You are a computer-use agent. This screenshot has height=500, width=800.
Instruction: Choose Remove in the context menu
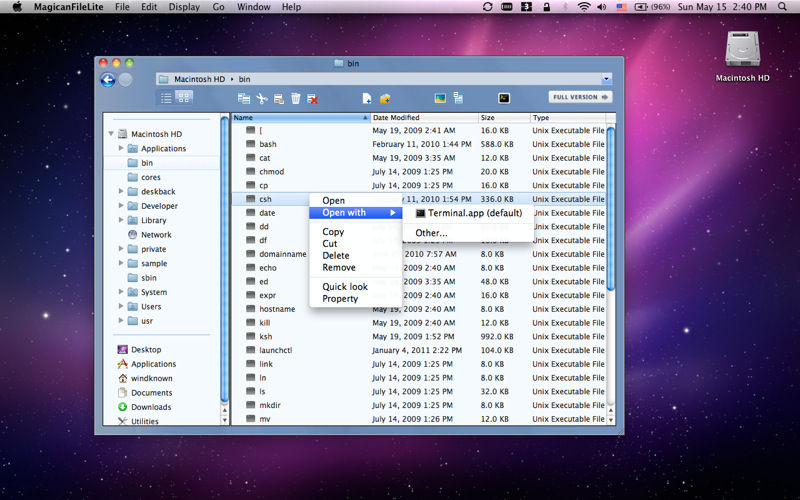tap(356, 268)
